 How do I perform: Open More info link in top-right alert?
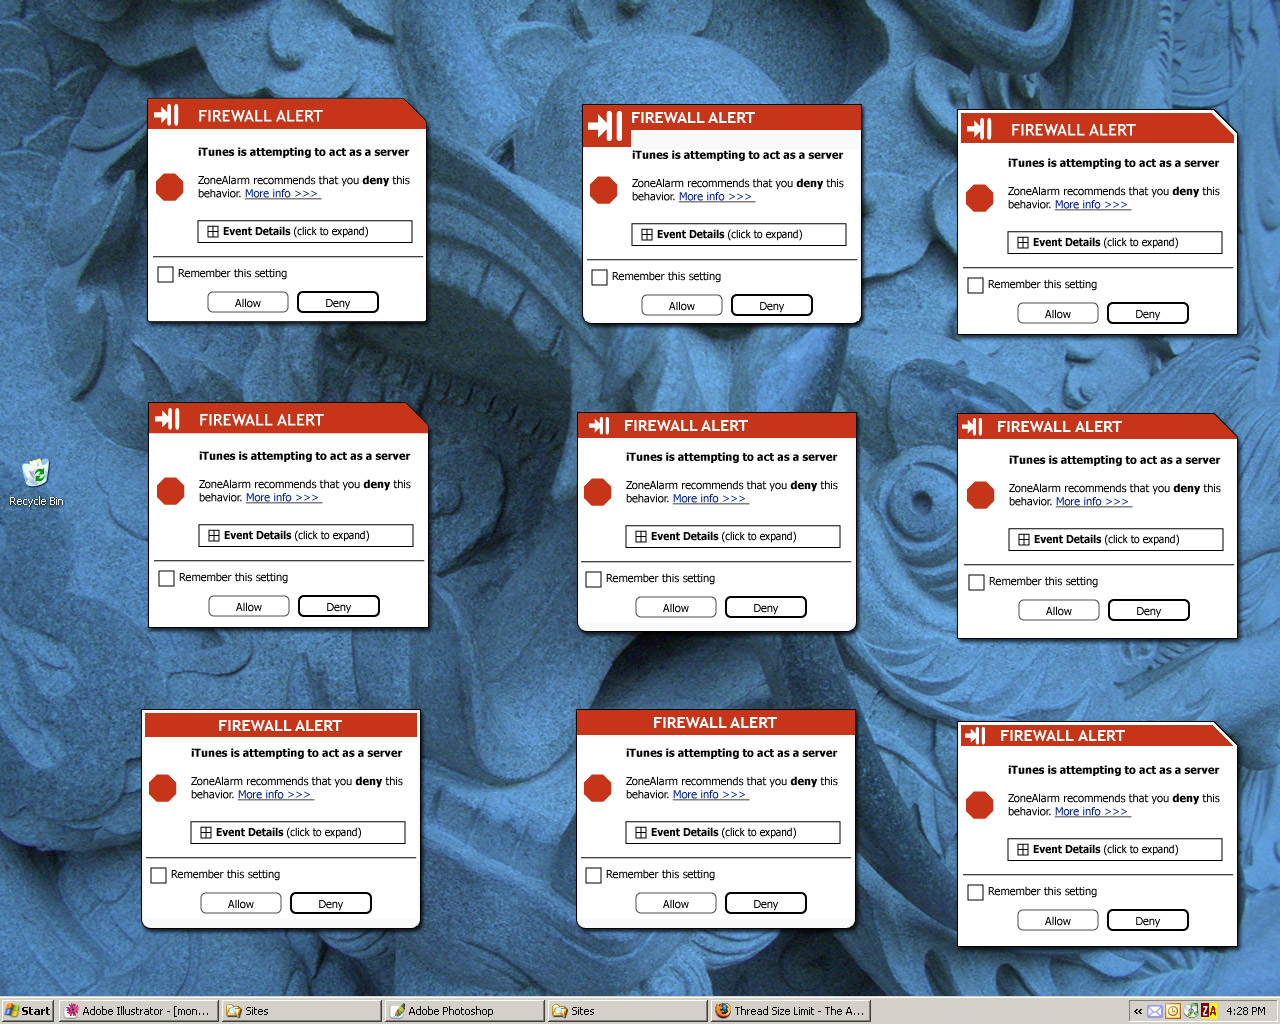pyautogui.click(x=1092, y=205)
